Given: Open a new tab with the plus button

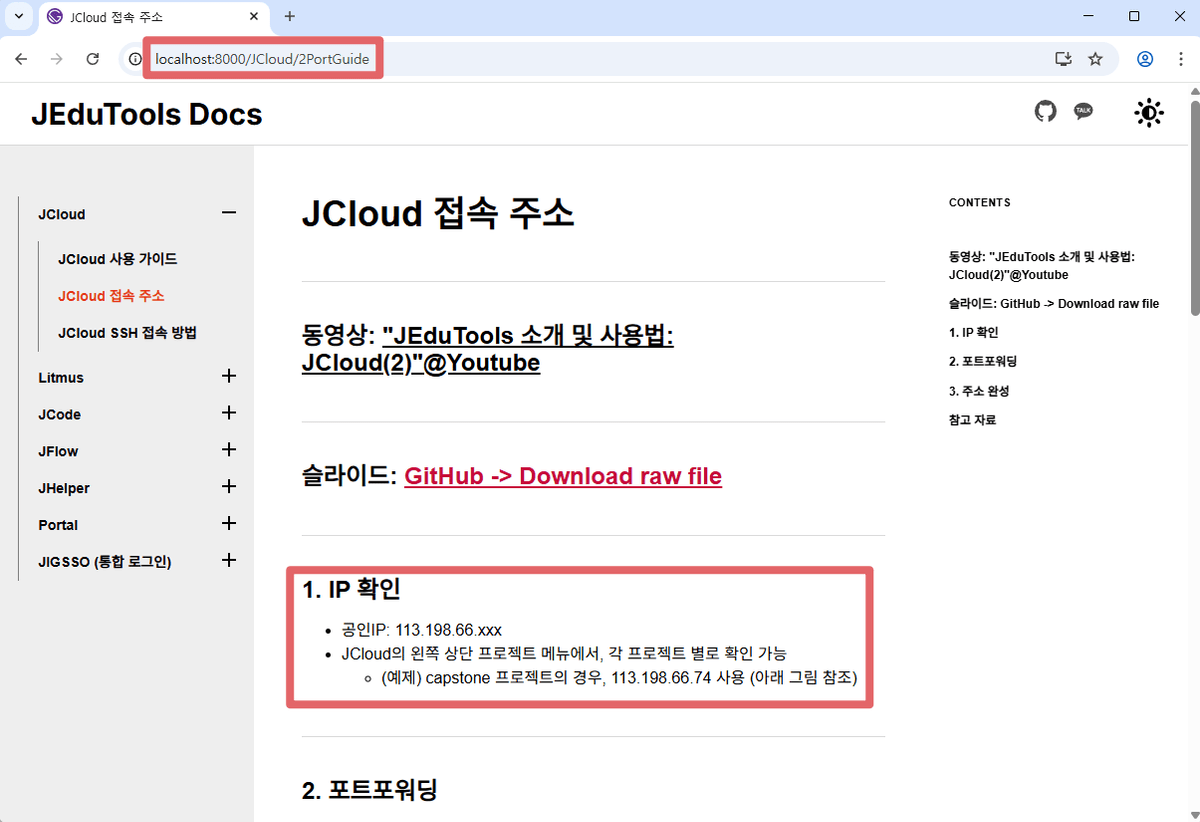Looking at the screenshot, I should pyautogui.click(x=290, y=16).
